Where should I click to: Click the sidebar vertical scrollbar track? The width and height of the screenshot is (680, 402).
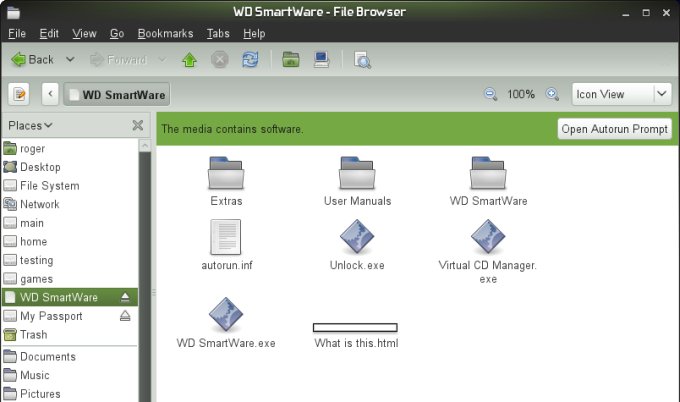click(145, 277)
